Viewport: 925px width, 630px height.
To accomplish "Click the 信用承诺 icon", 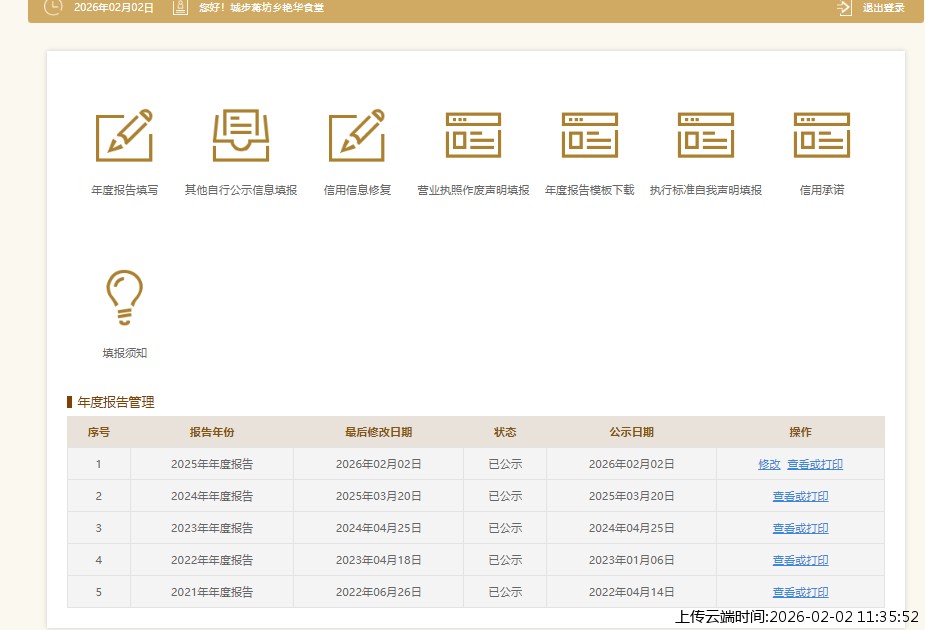I will (821, 135).
